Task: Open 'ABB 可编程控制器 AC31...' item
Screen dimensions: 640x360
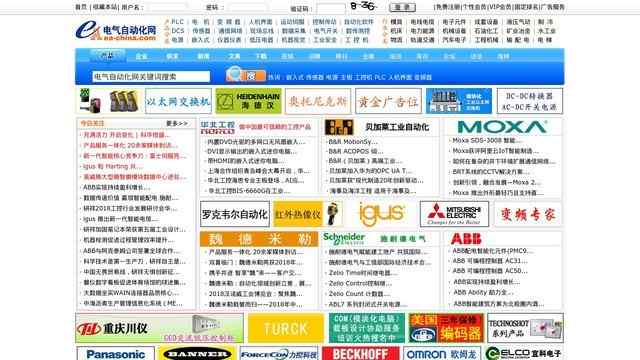Action: click(489, 260)
